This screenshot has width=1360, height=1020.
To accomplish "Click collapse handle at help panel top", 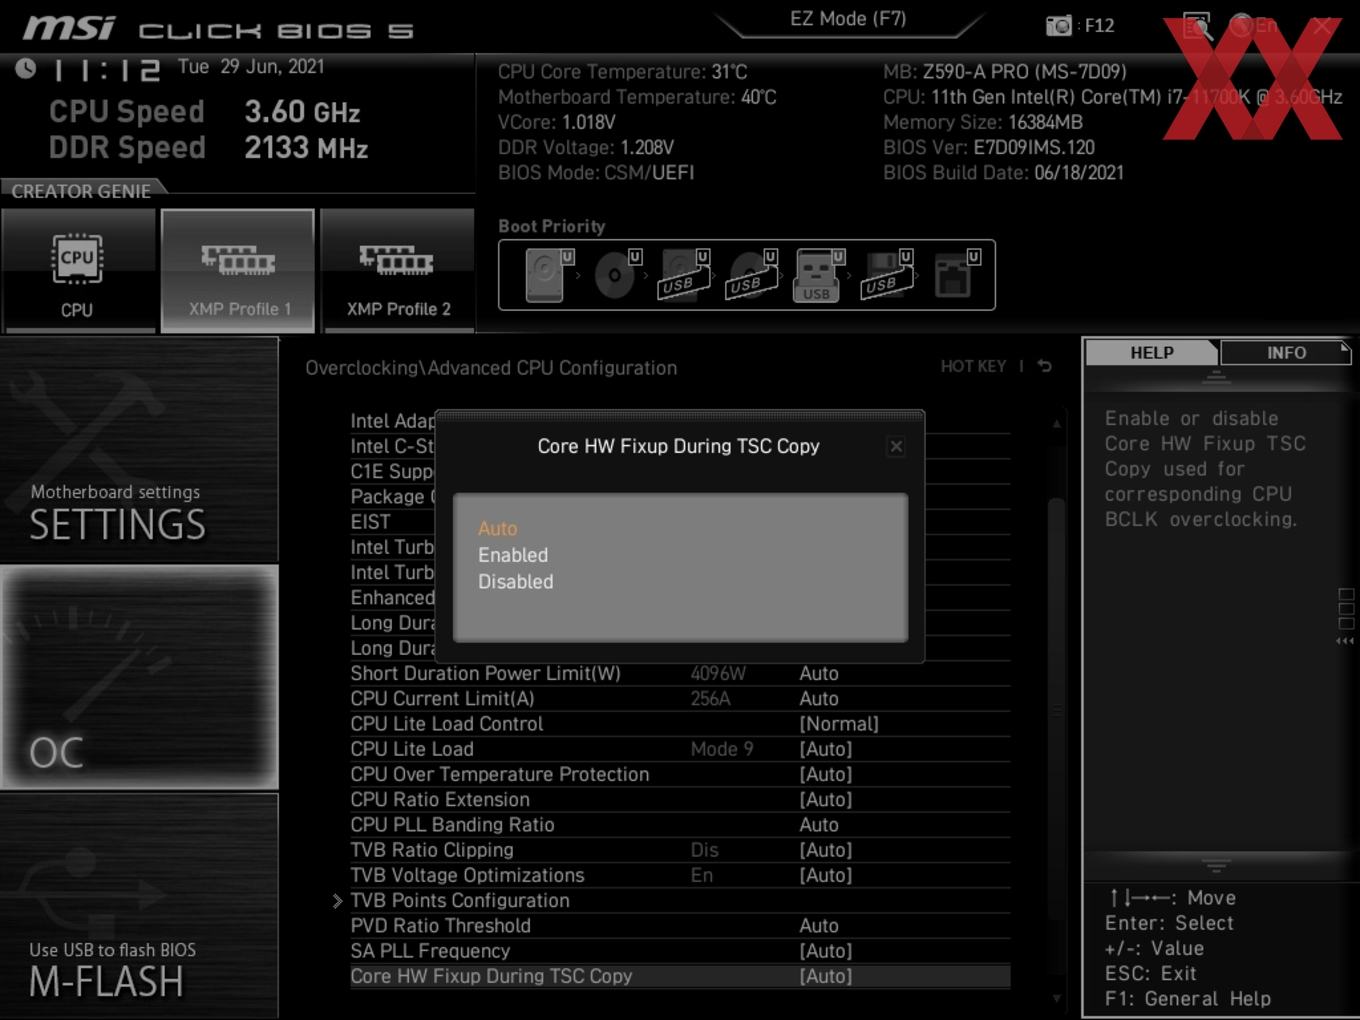I will click(1216, 377).
